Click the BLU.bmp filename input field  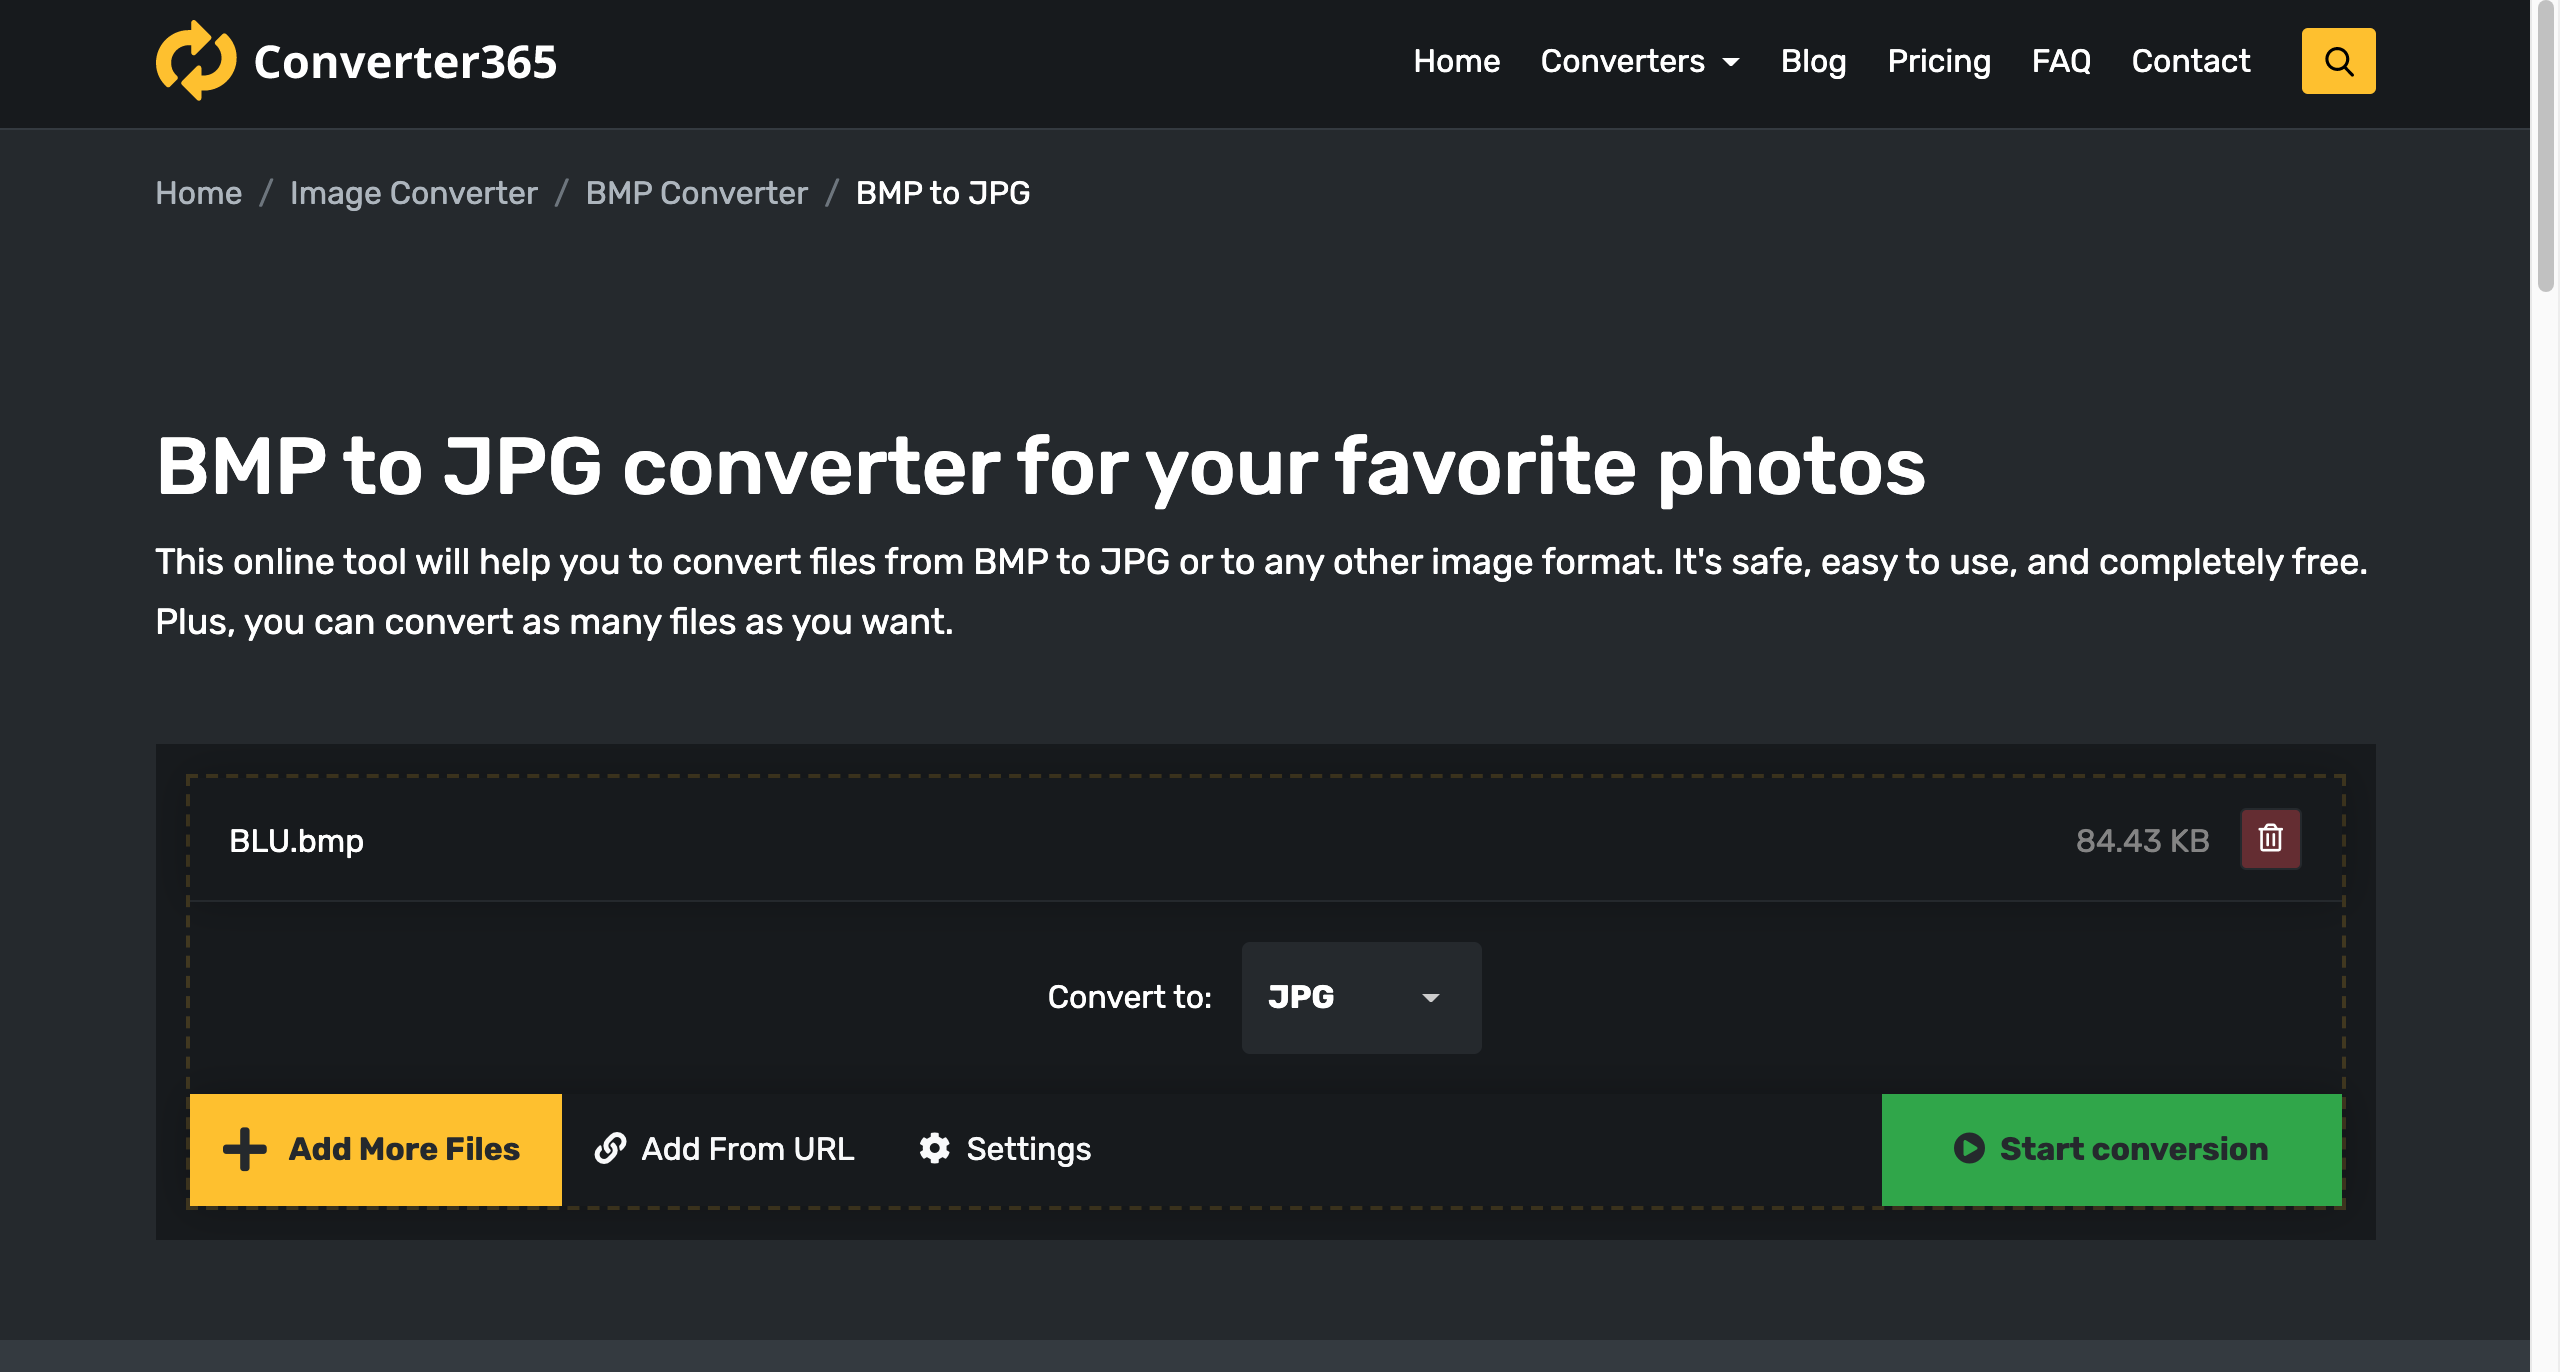click(x=296, y=840)
